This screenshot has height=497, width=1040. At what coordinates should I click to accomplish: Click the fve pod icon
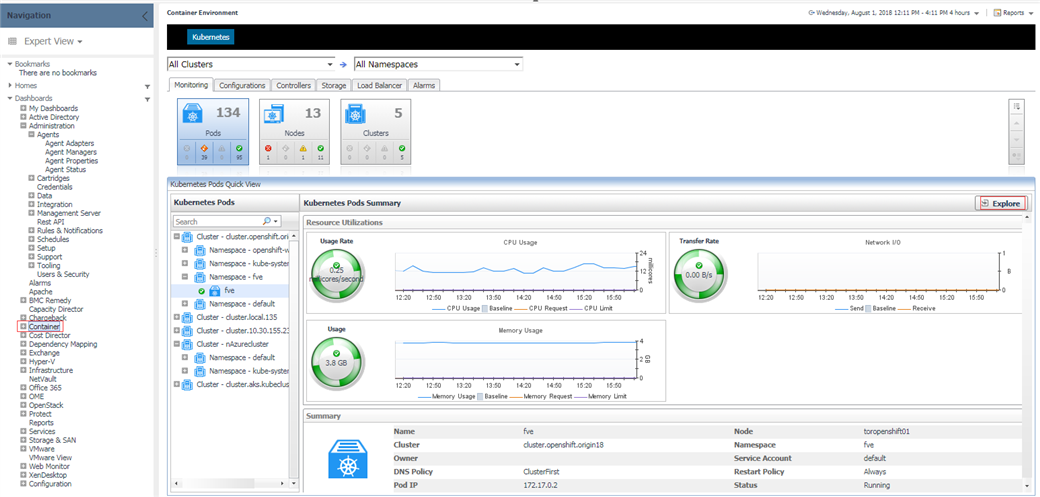tap(214, 291)
